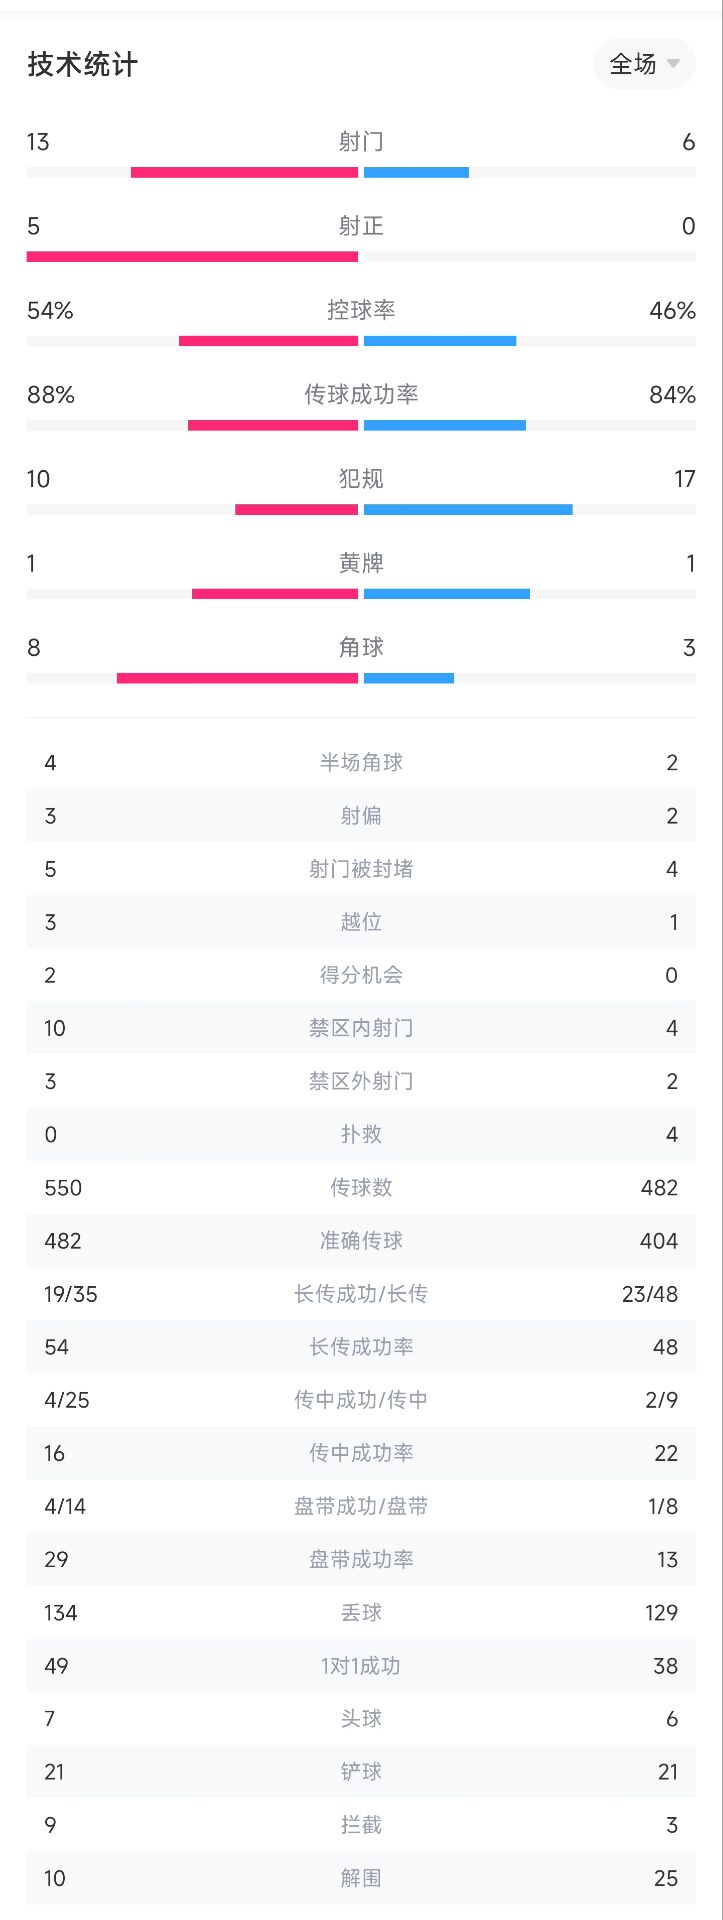Click the 1对1成功 row label

[361, 1666]
